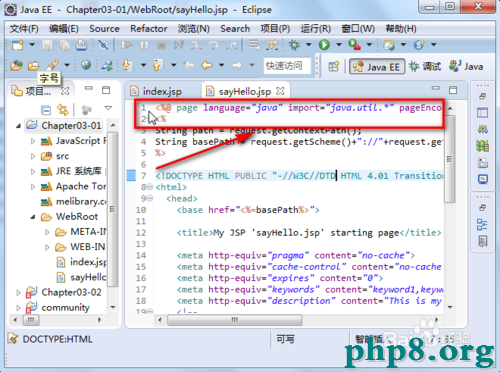The image size is (500, 372).
Task: Open the Search menu
Action: tap(235, 29)
